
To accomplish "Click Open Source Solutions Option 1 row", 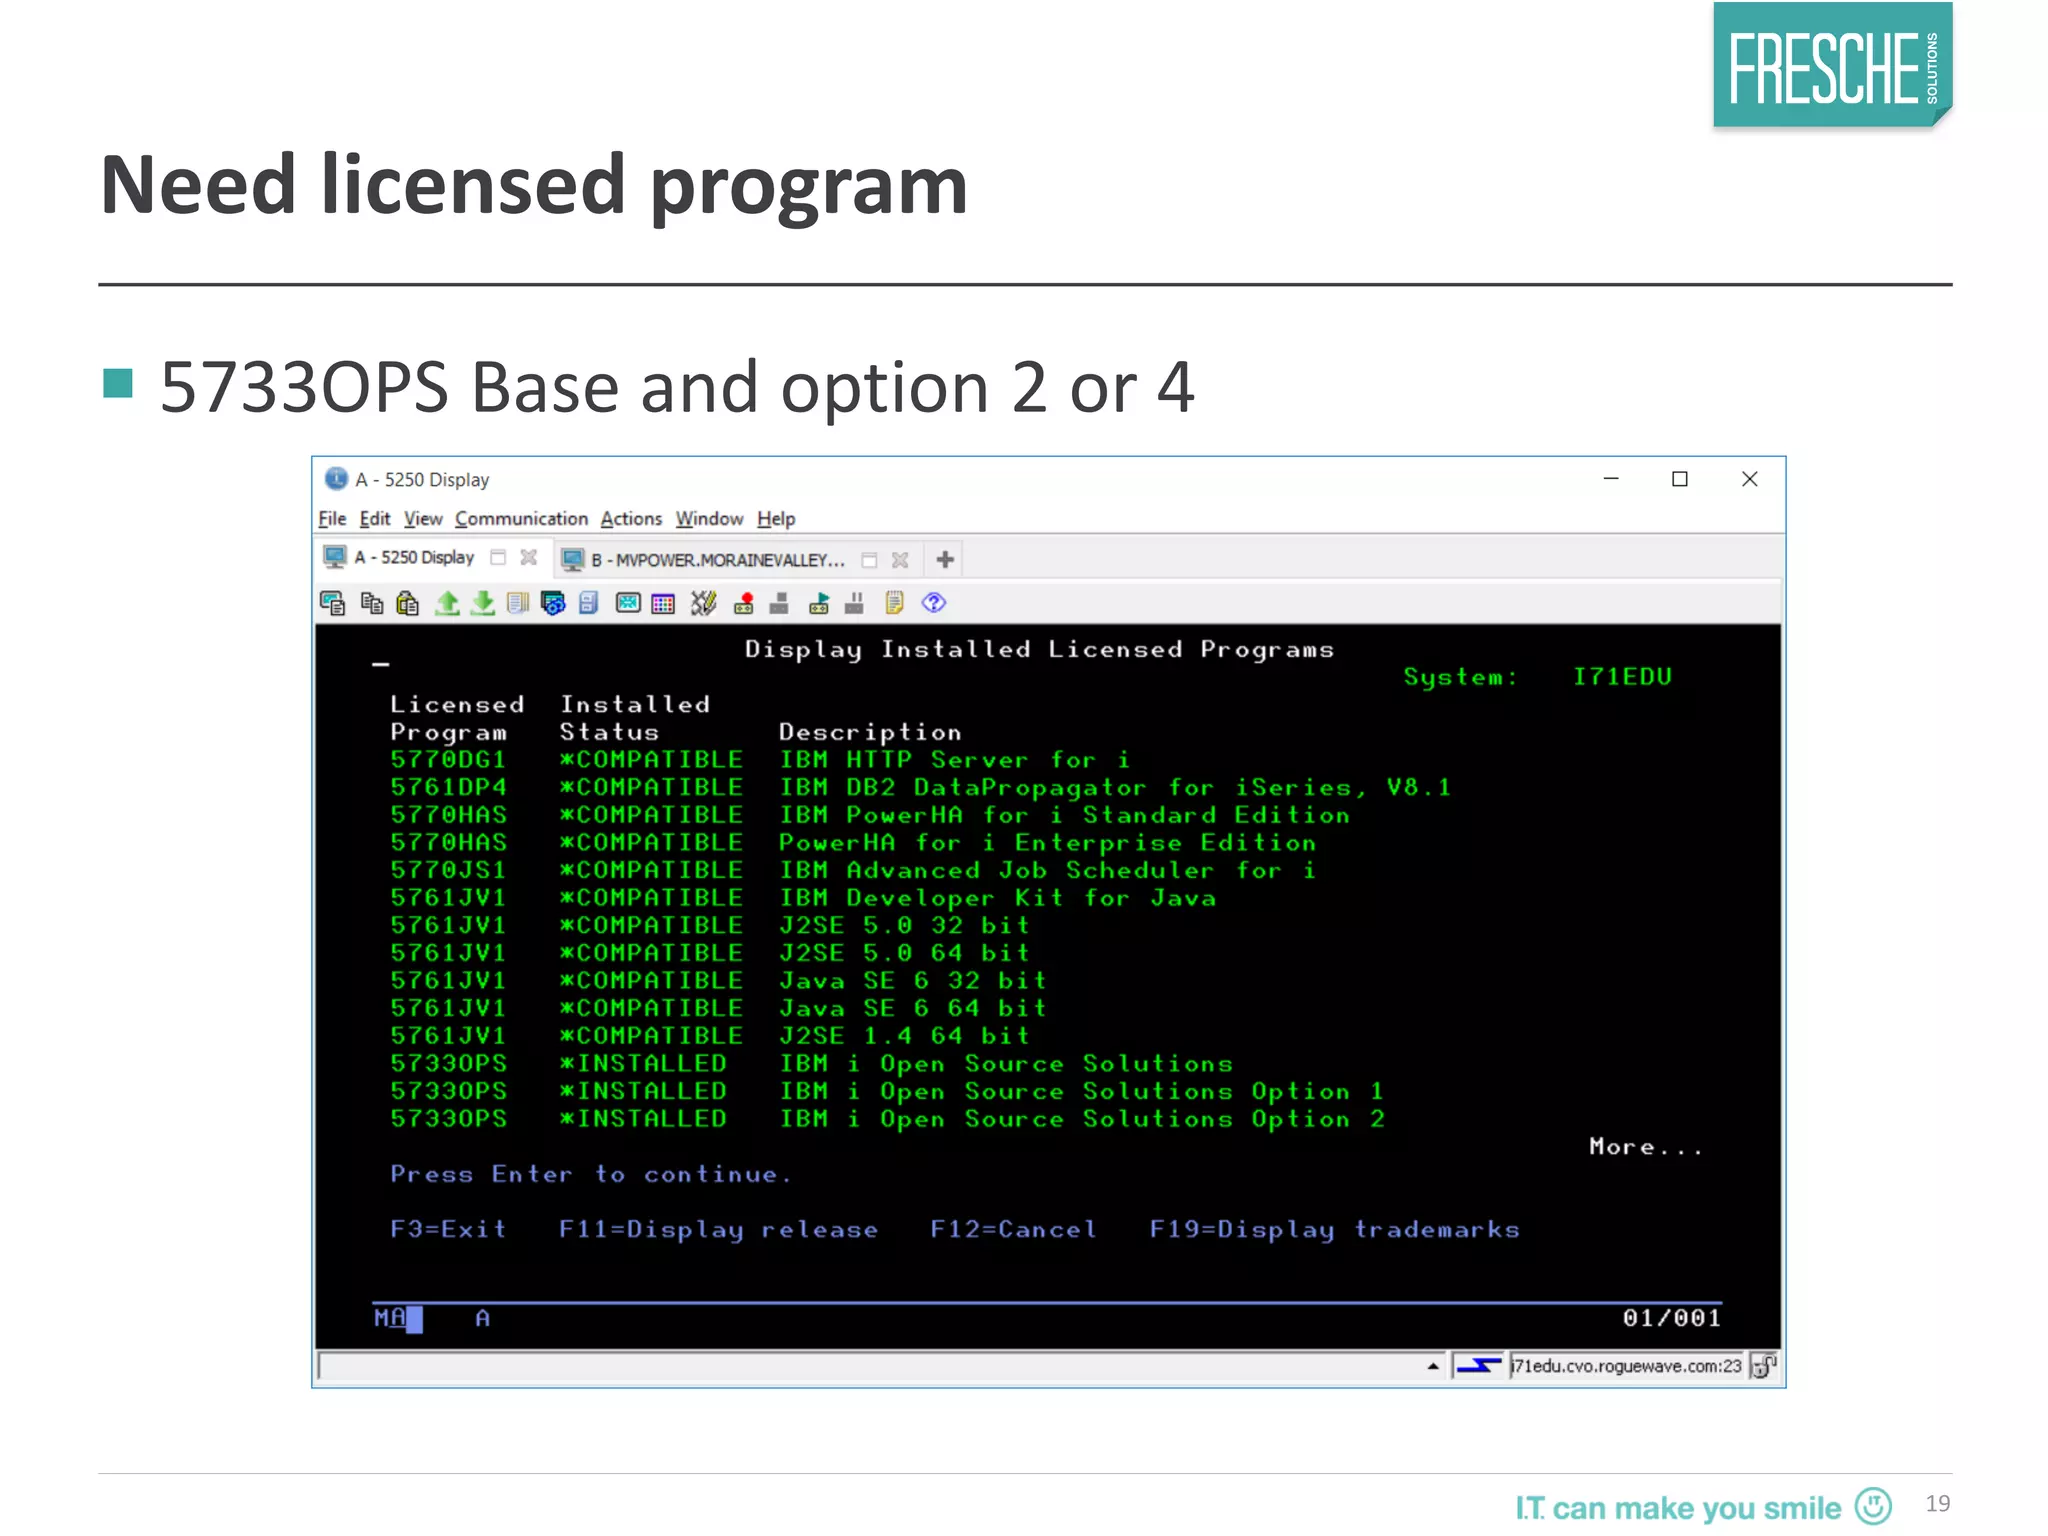I will (x=887, y=1091).
